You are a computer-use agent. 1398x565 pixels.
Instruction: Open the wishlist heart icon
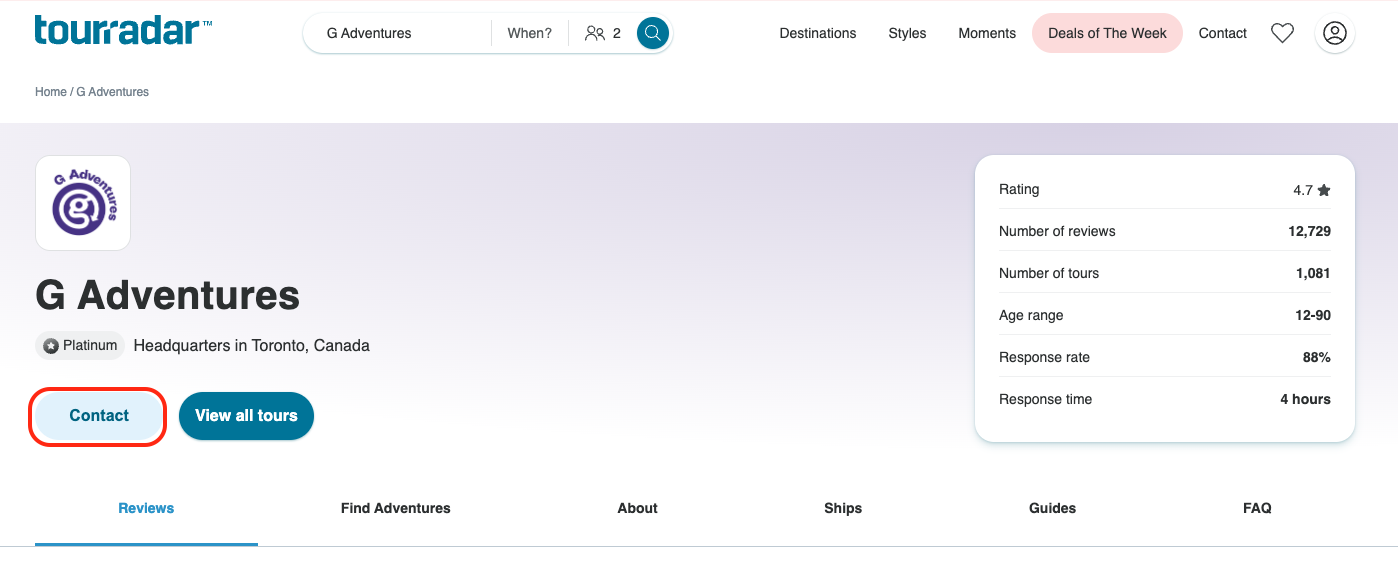(x=1282, y=33)
